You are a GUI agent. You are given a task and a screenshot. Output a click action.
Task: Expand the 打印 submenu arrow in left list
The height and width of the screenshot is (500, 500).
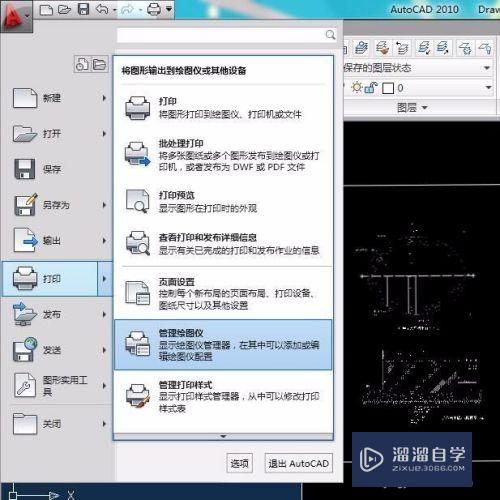[105, 279]
